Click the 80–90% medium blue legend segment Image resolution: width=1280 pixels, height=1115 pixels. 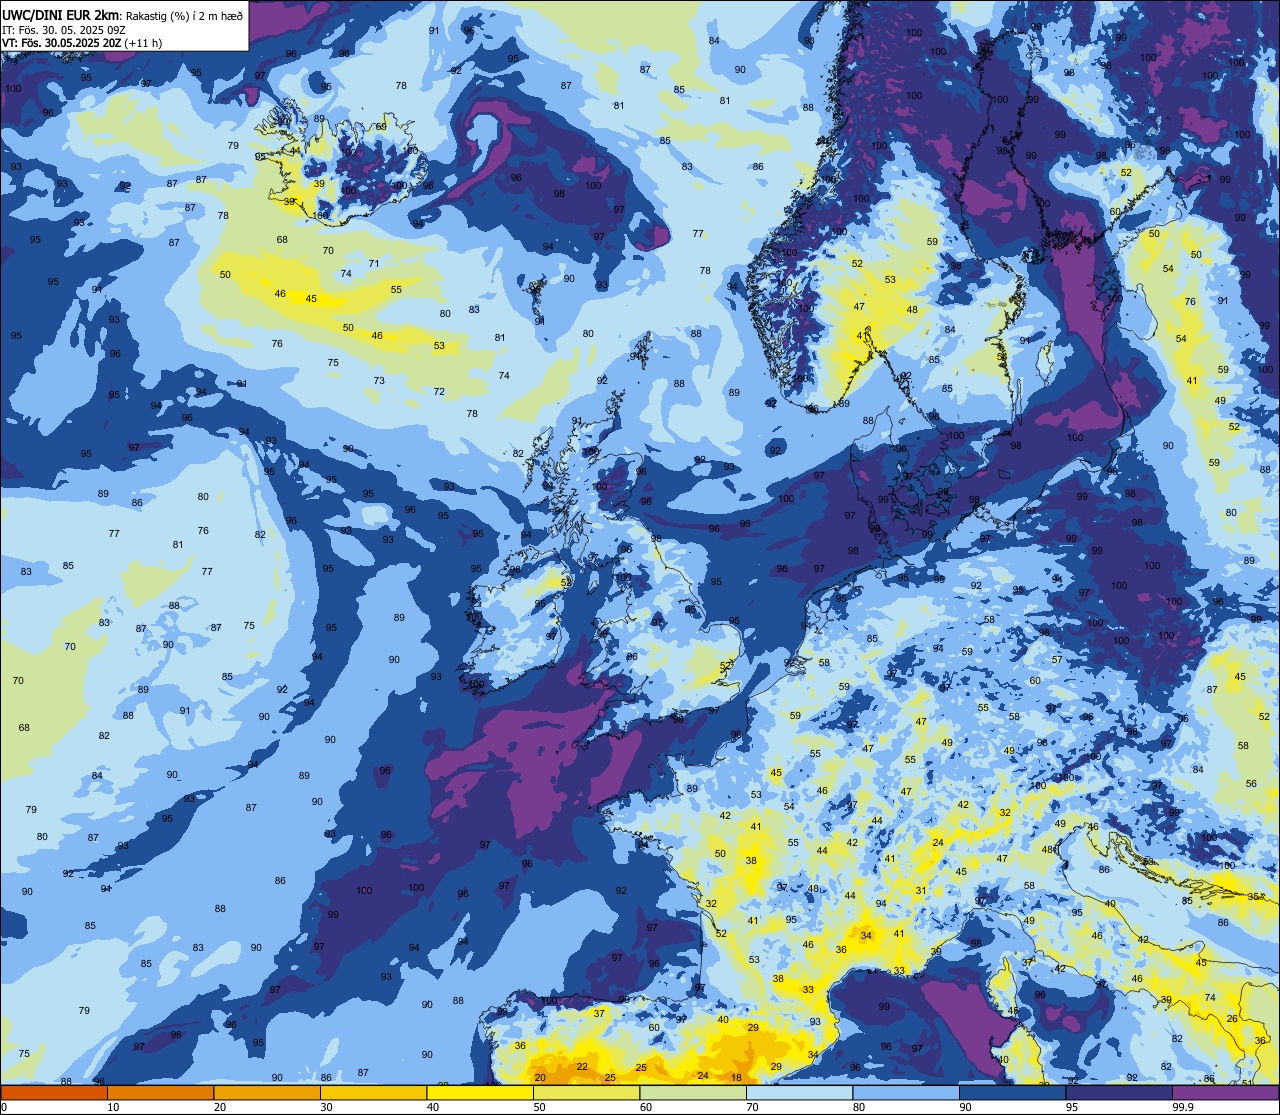(906, 1092)
